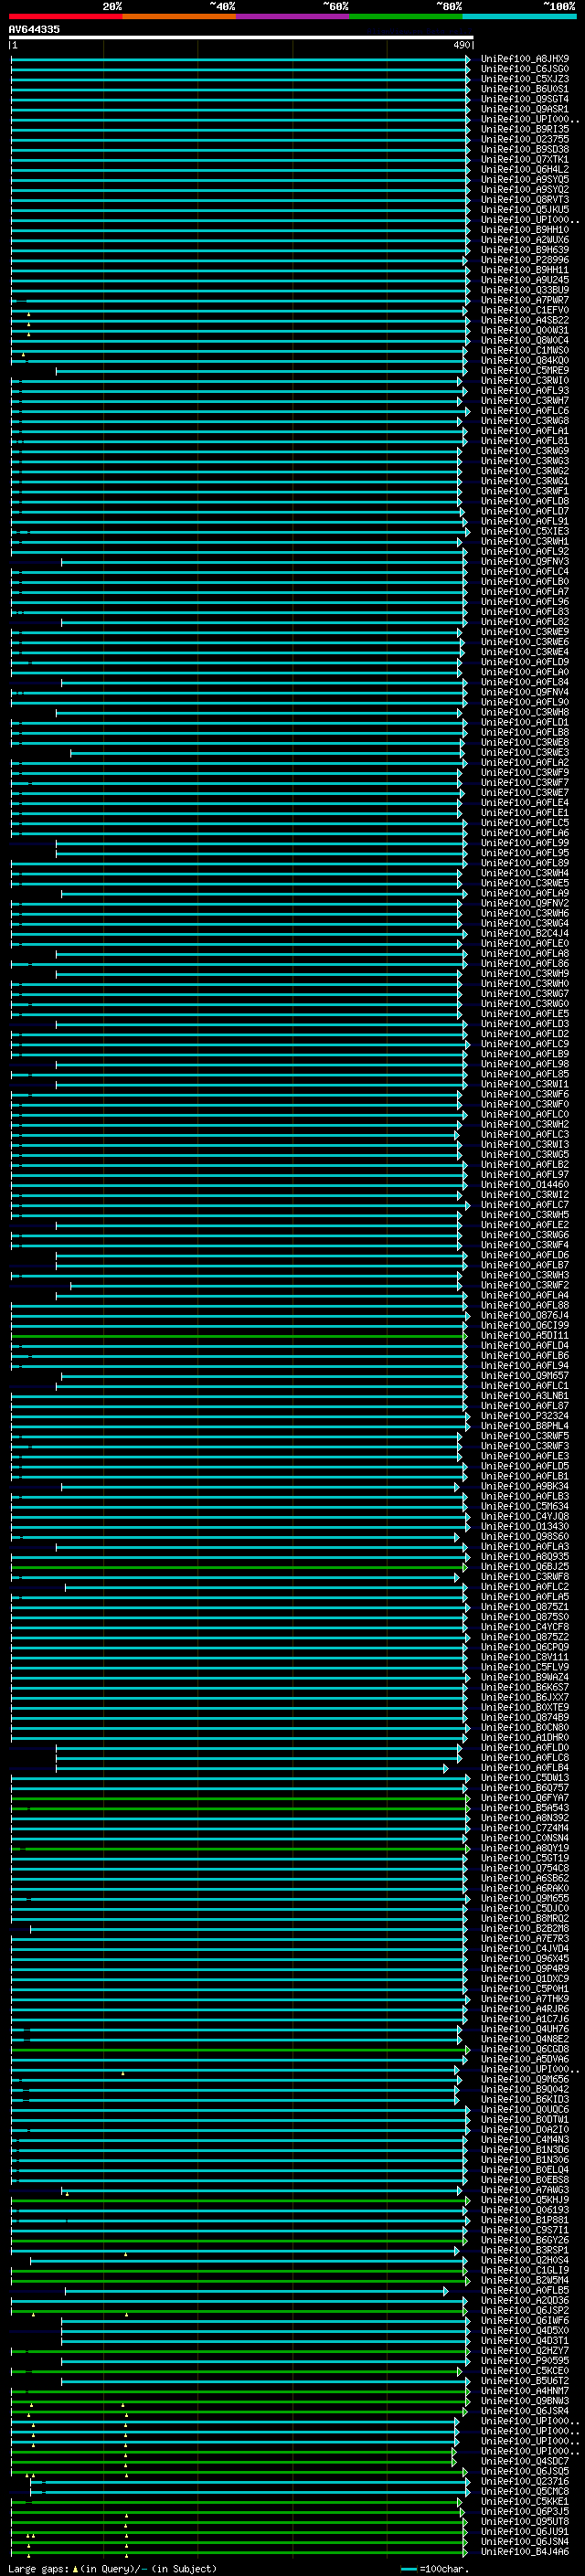Click the red 20% identity legend bar
Image resolution: width=585 pixels, height=2576 pixels.
(66, 16)
